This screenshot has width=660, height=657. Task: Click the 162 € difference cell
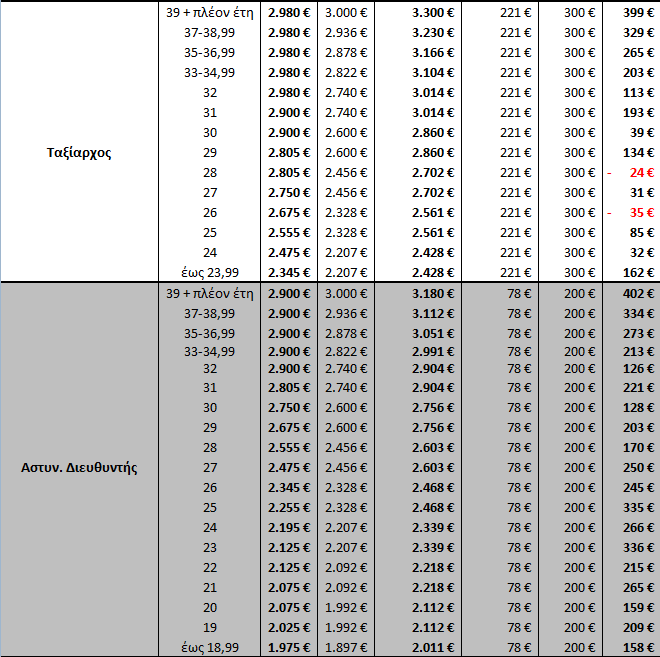click(x=633, y=272)
